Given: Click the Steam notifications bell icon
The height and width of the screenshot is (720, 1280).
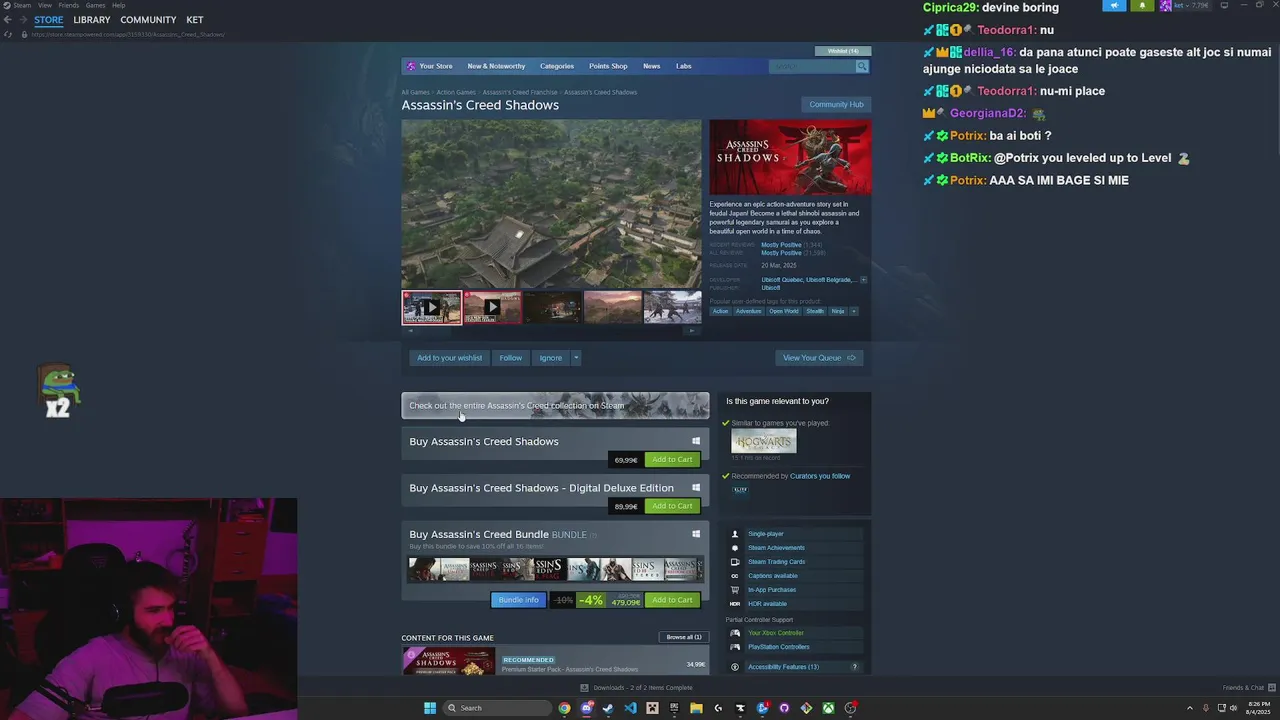Looking at the screenshot, I should coord(1143,5).
